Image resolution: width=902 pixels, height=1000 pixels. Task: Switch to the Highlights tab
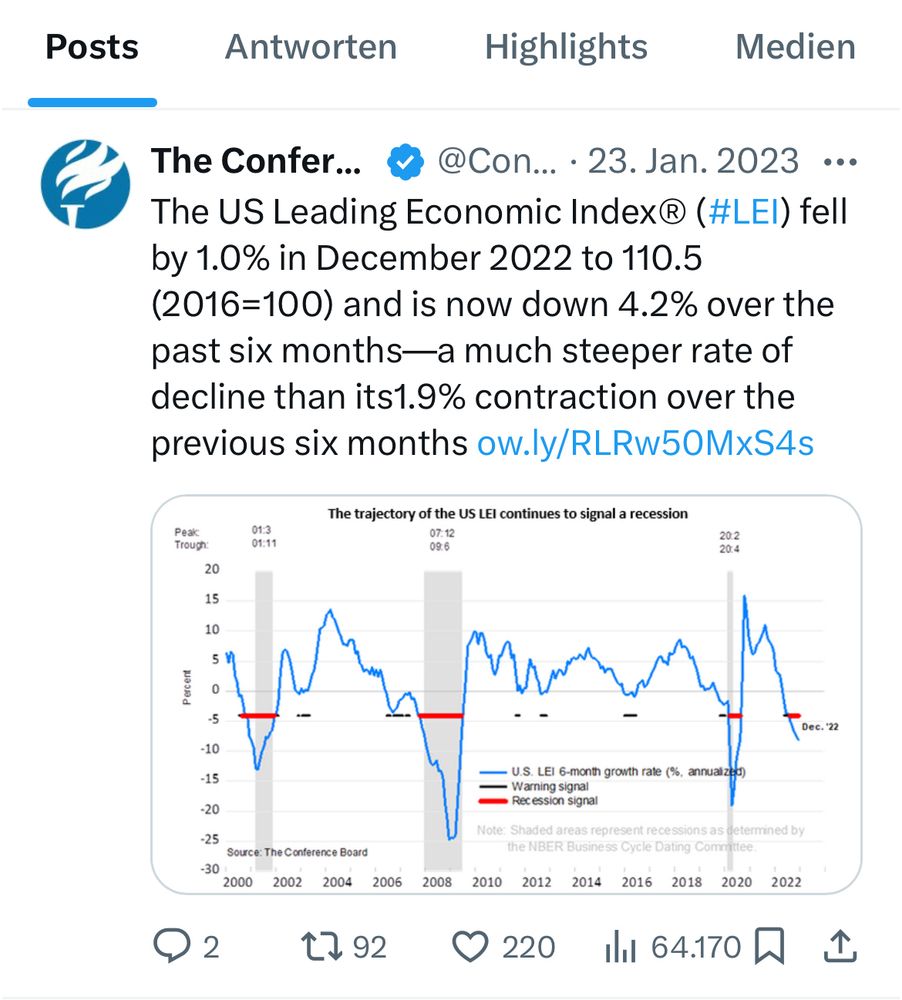tap(566, 47)
